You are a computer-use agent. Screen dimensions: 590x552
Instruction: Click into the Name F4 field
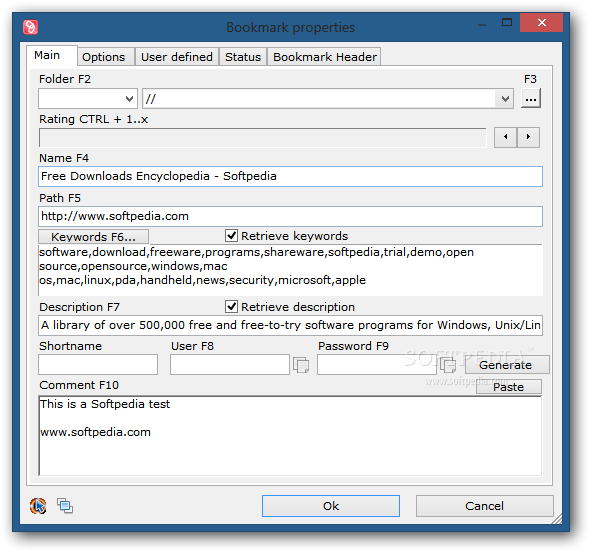coord(290,176)
